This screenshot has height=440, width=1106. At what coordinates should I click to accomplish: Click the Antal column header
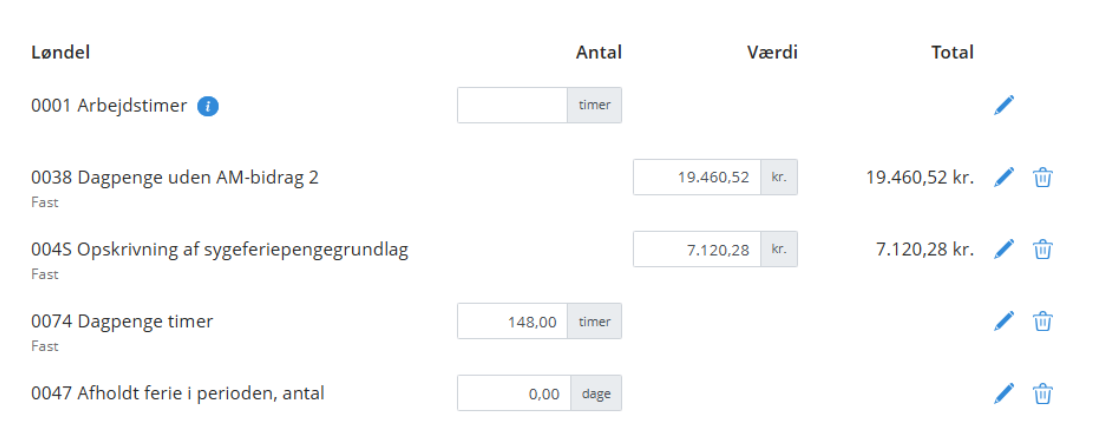[x=598, y=52]
